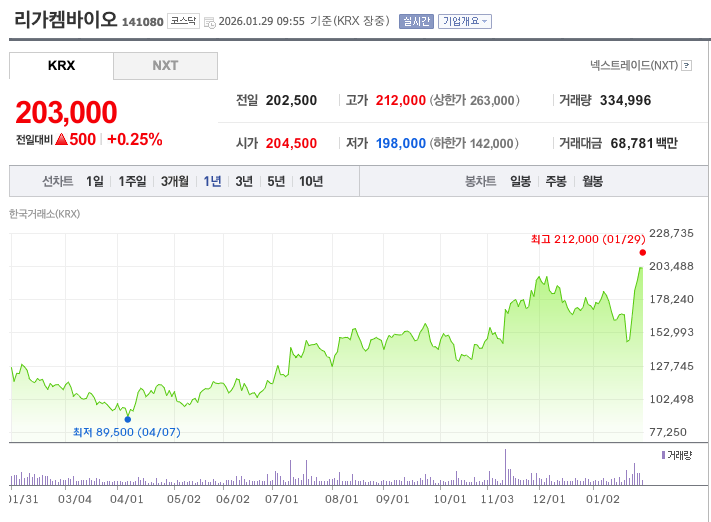711x522 pixels.
Task: Click the +0.25% change percentage
Action: tap(135, 139)
